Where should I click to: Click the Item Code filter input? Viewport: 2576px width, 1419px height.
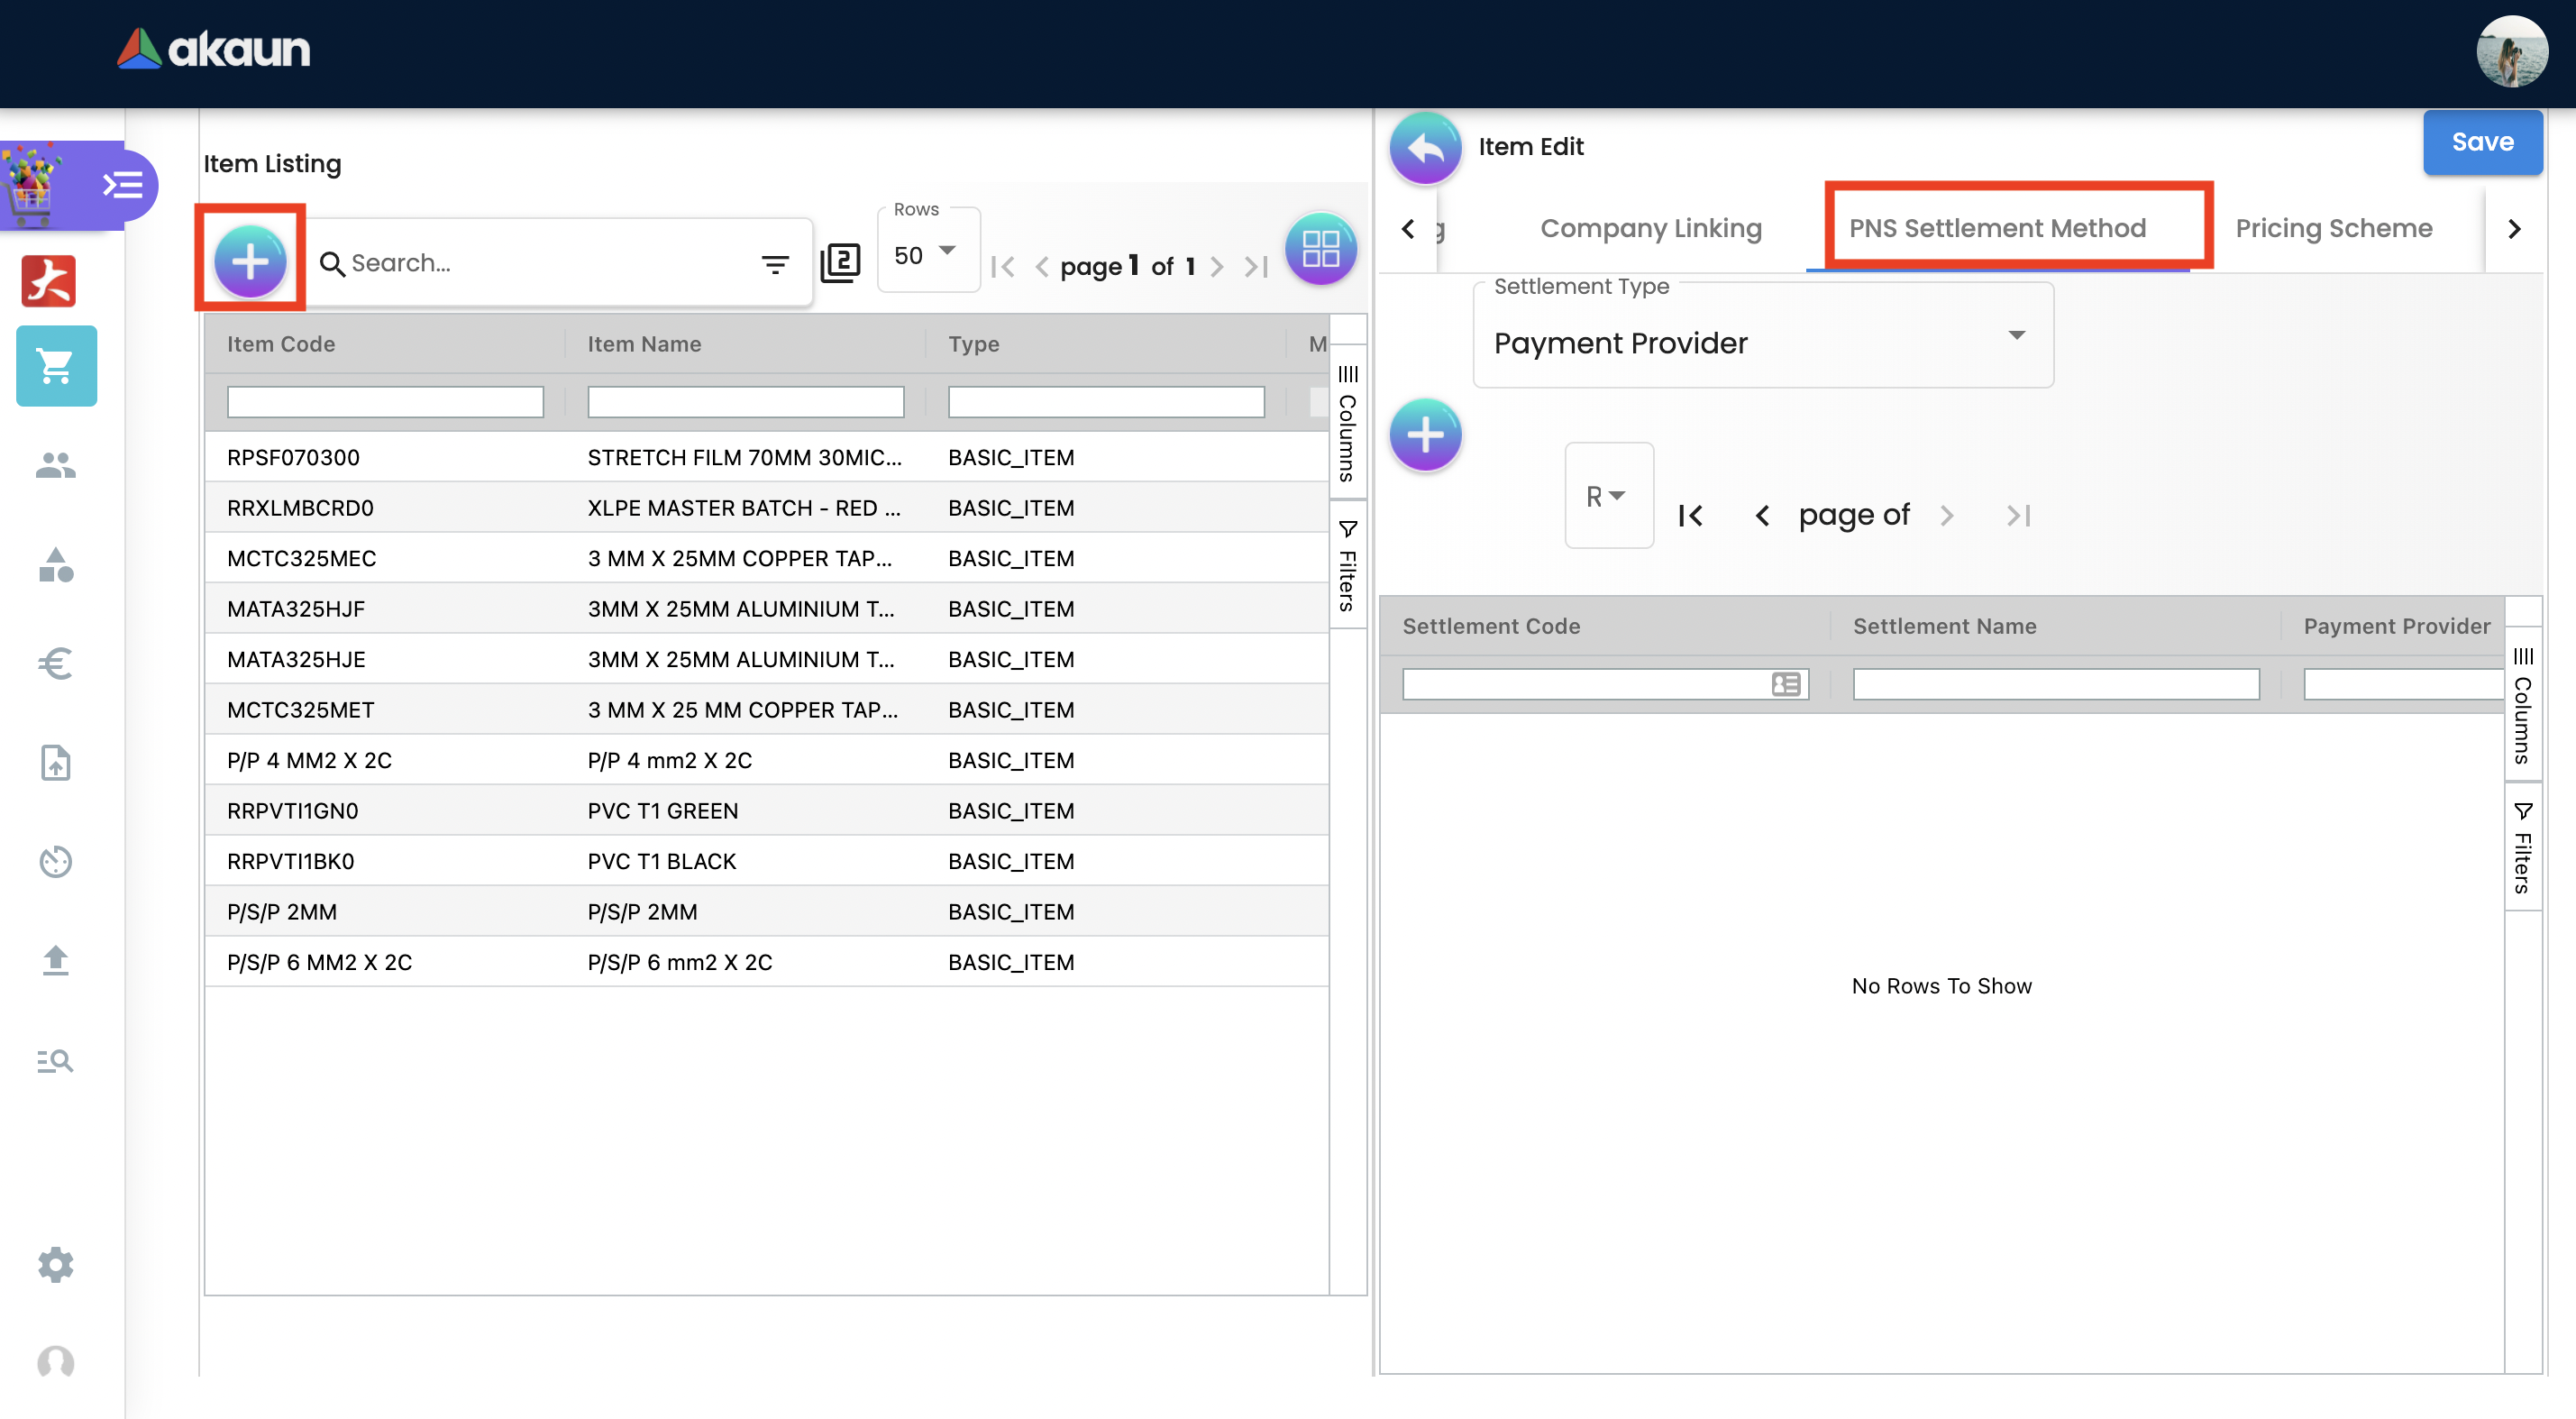point(385,402)
